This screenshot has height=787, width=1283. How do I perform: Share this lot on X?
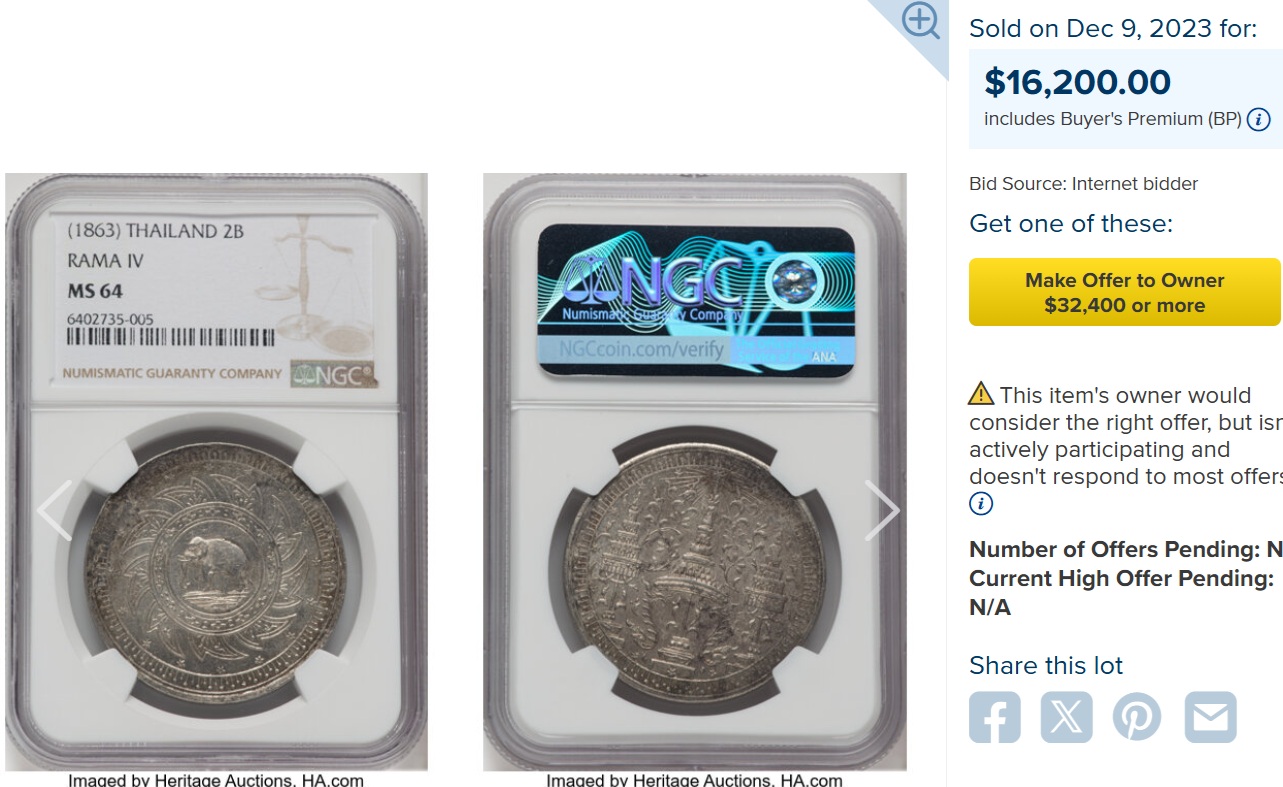pos(1067,717)
